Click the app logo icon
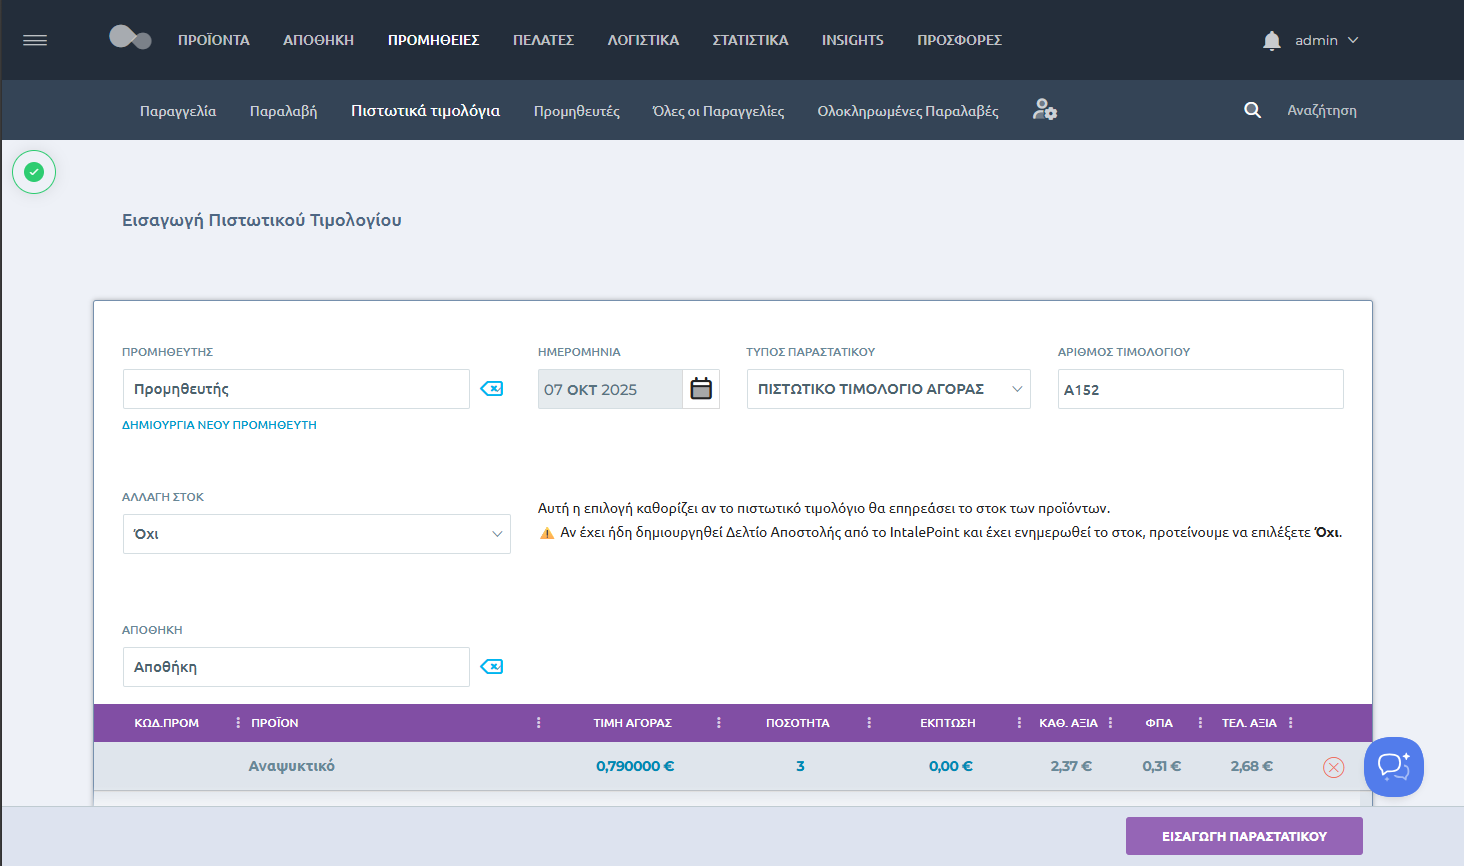 tap(130, 38)
